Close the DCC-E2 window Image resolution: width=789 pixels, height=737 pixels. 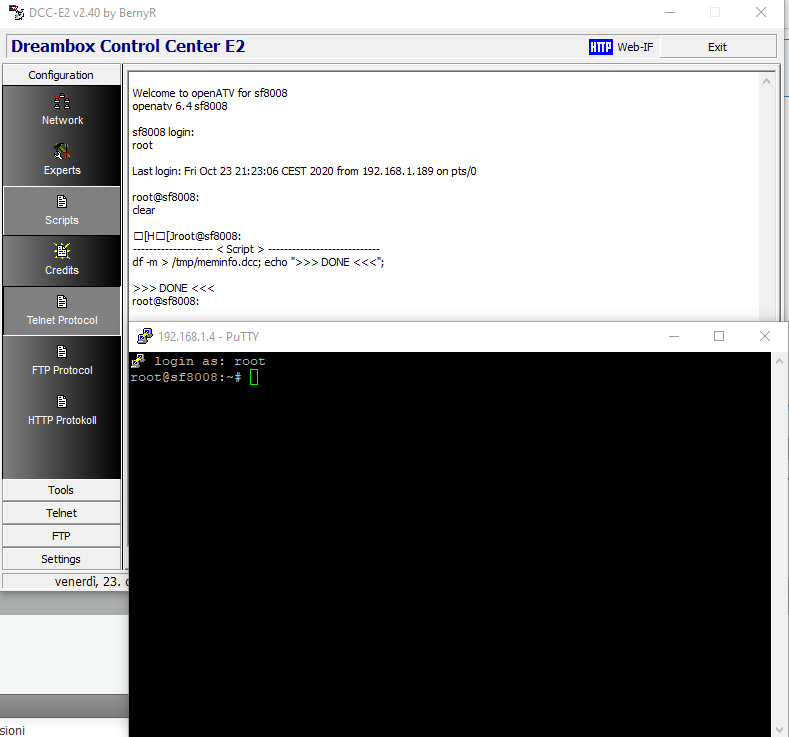(761, 13)
